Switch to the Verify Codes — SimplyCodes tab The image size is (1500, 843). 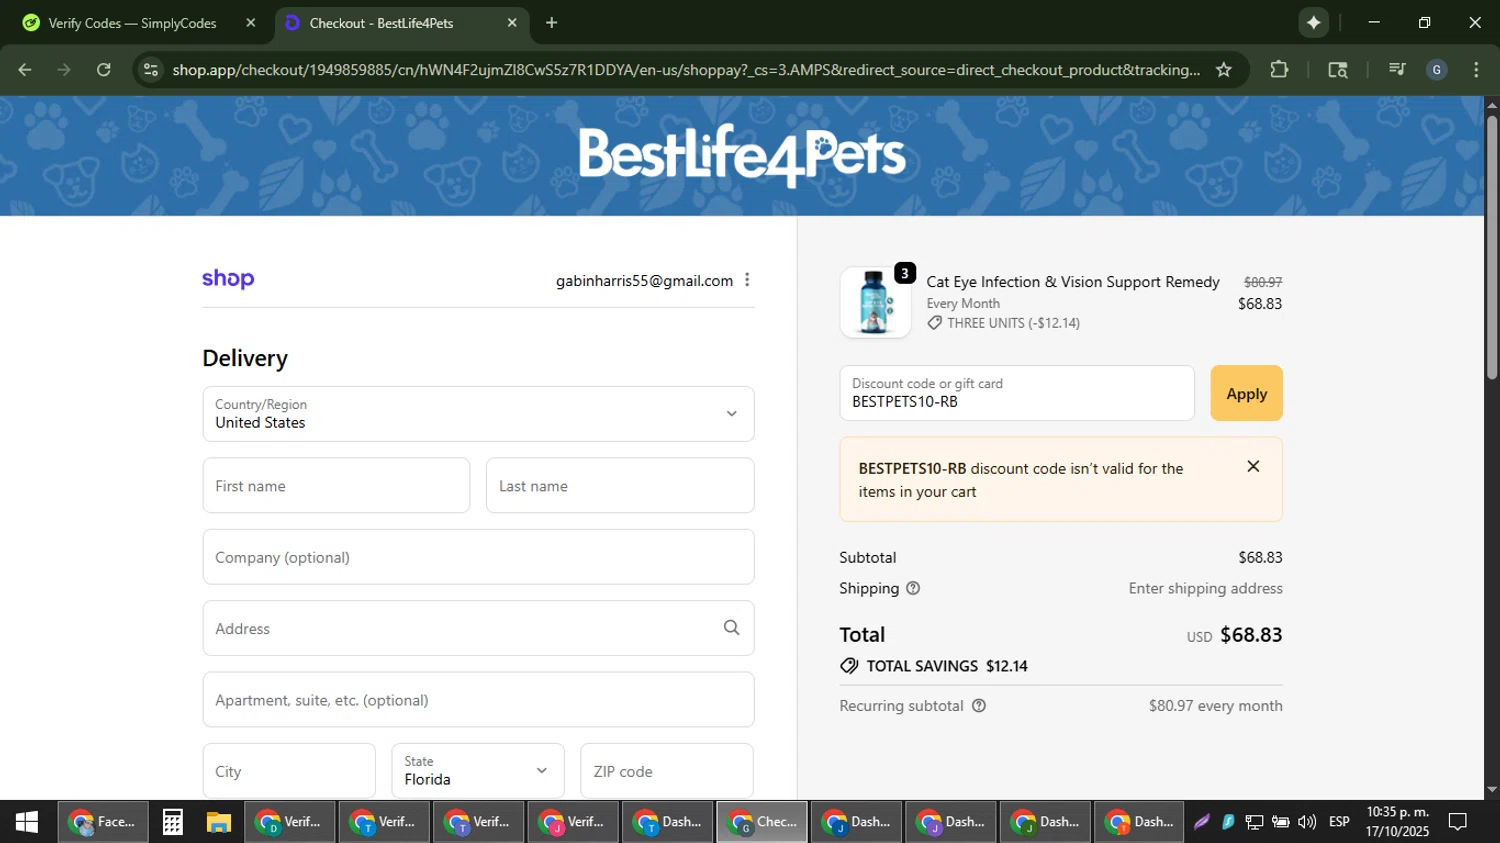pos(132,23)
